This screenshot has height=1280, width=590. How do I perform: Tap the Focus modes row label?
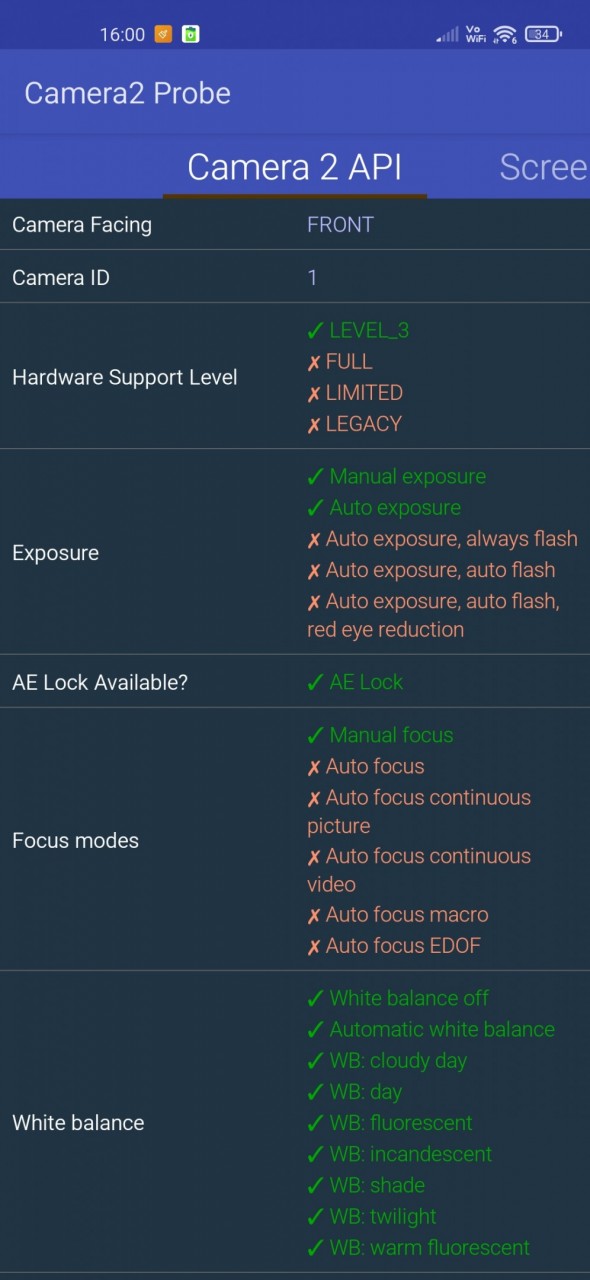(x=75, y=841)
